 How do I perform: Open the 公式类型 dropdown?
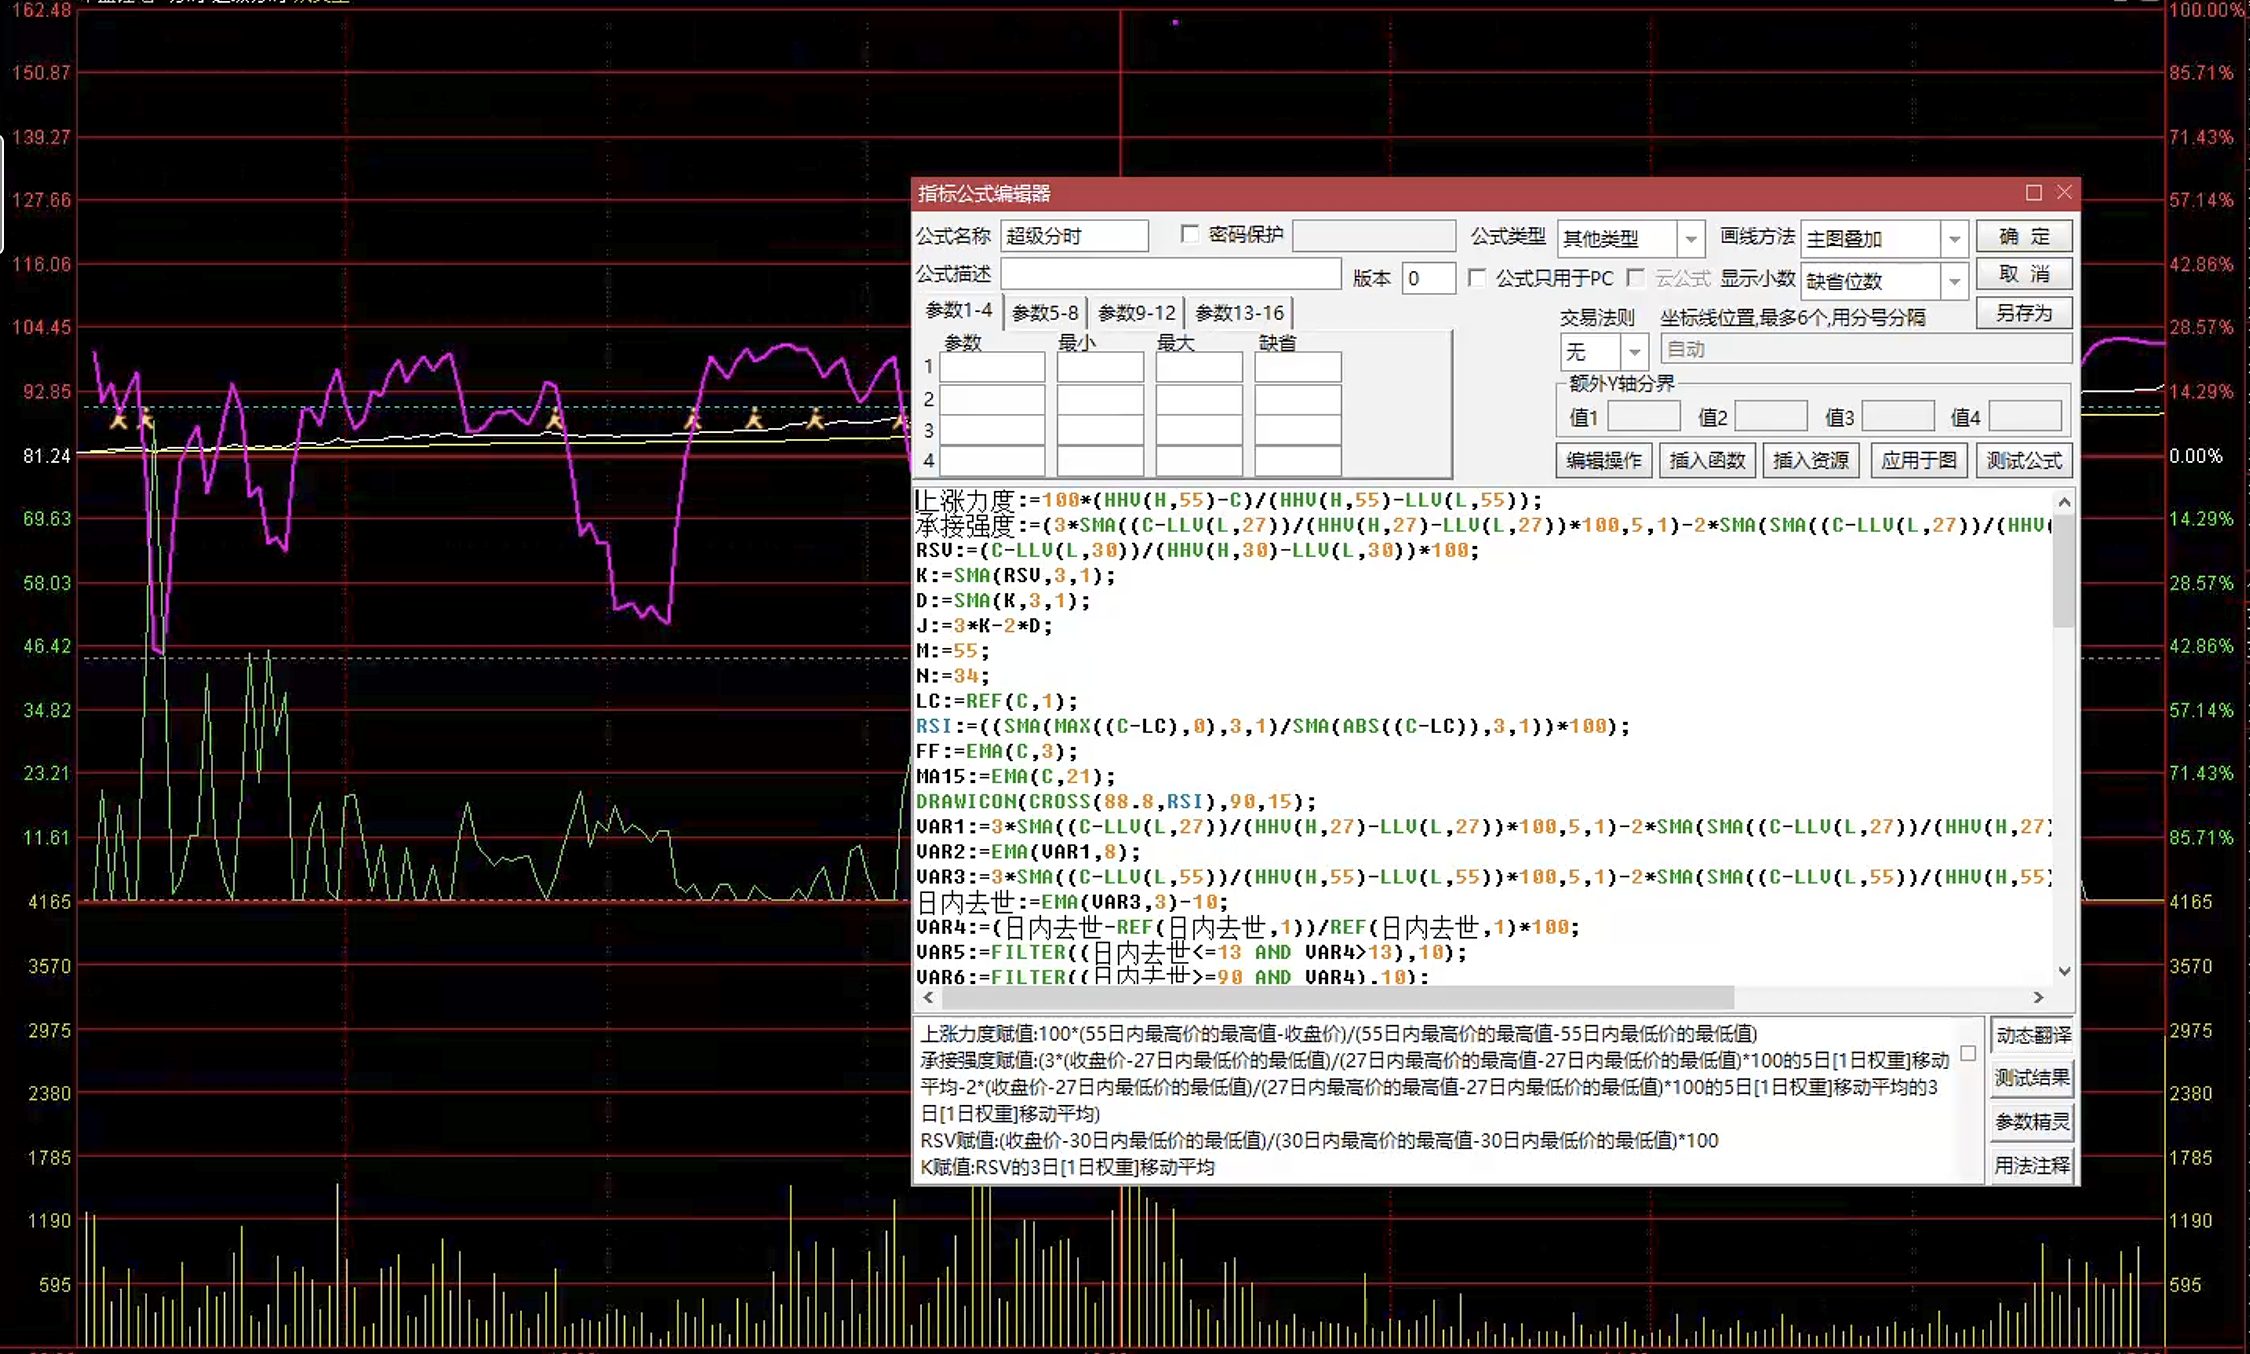pyautogui.click(x=1690, y=239)
